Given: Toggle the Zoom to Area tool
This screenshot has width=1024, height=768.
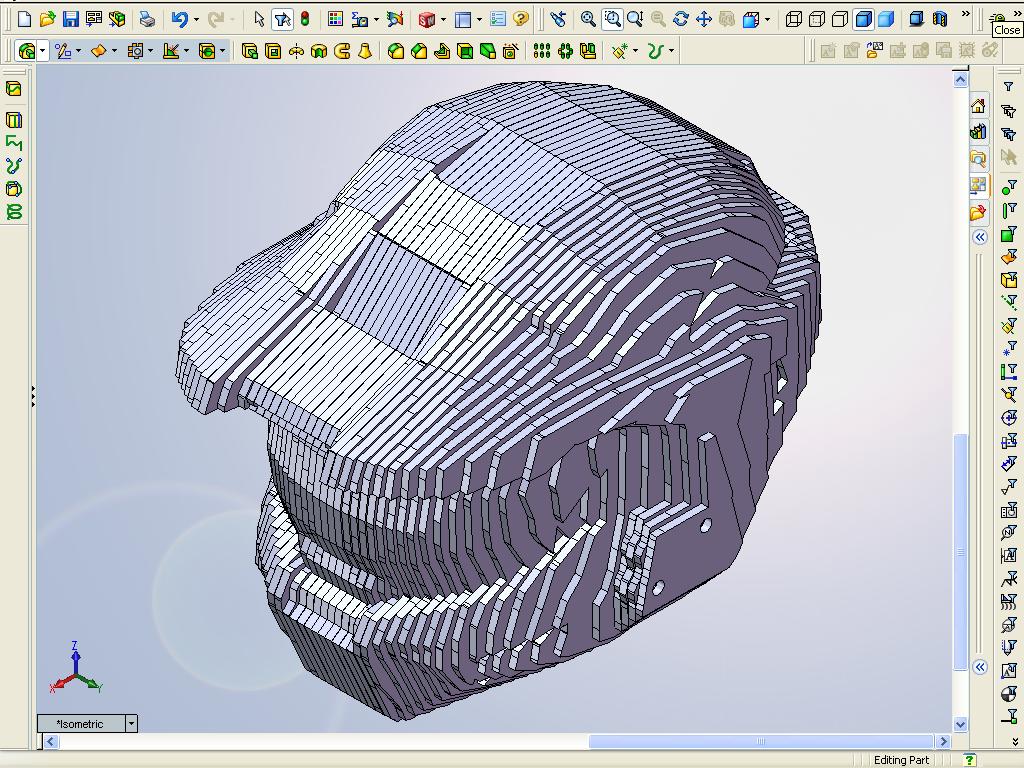Looking at the screenshot, I should [x=612, y=19].
